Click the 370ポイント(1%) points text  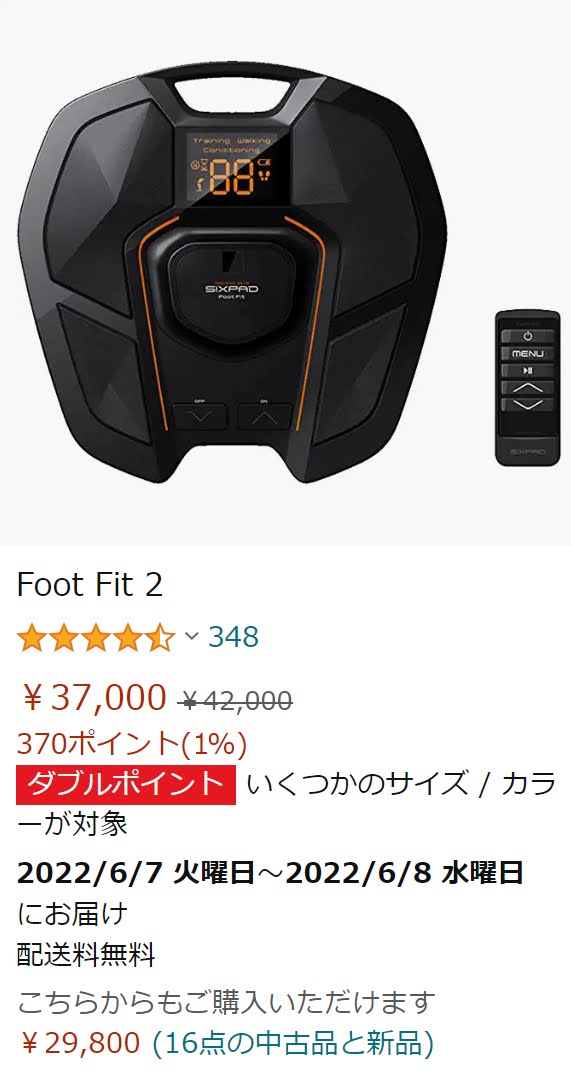point(132,744)
